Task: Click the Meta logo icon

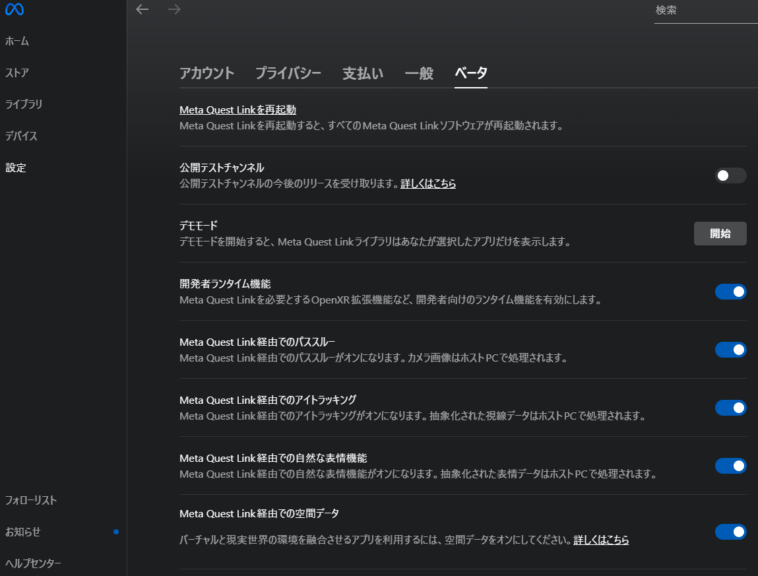Action: tap(14, 9)
